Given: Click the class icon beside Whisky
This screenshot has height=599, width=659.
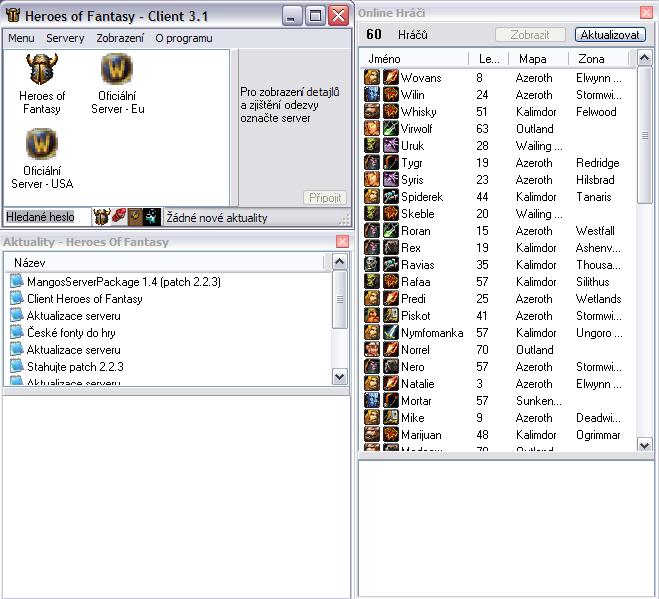Looking at the screenshot, I should [391, 111].
